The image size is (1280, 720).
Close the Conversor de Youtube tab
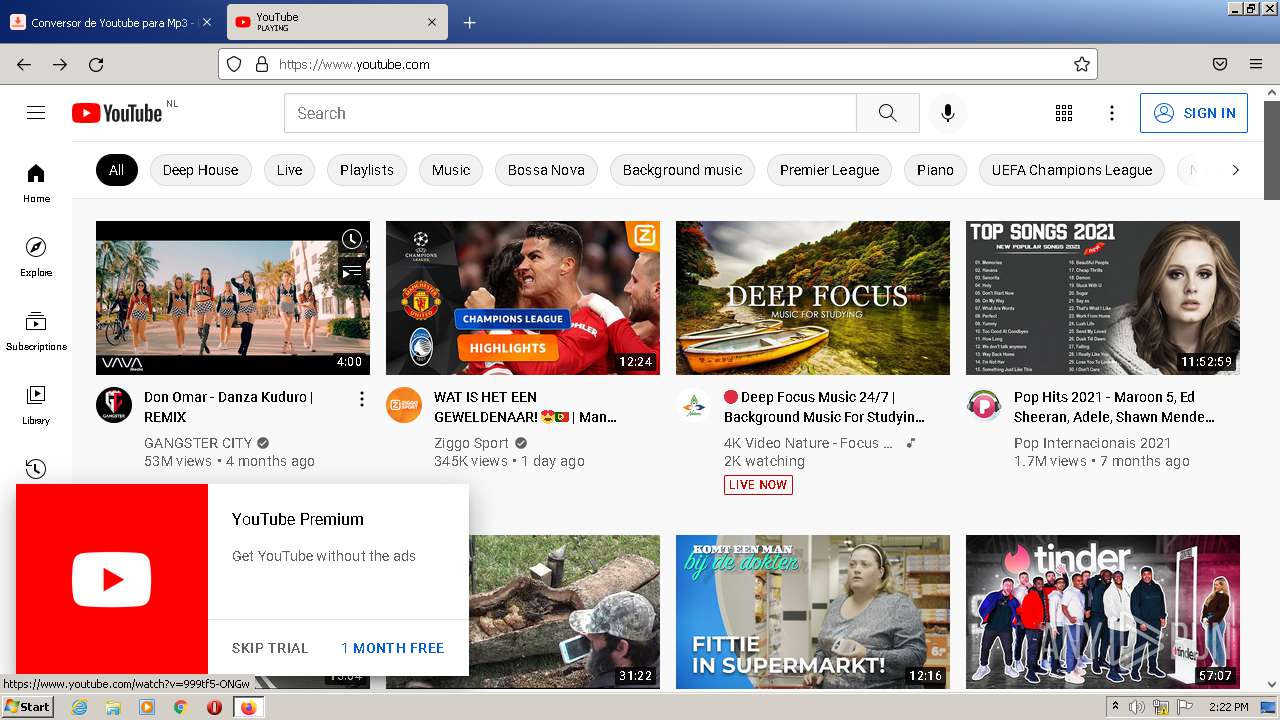[207, 22]
